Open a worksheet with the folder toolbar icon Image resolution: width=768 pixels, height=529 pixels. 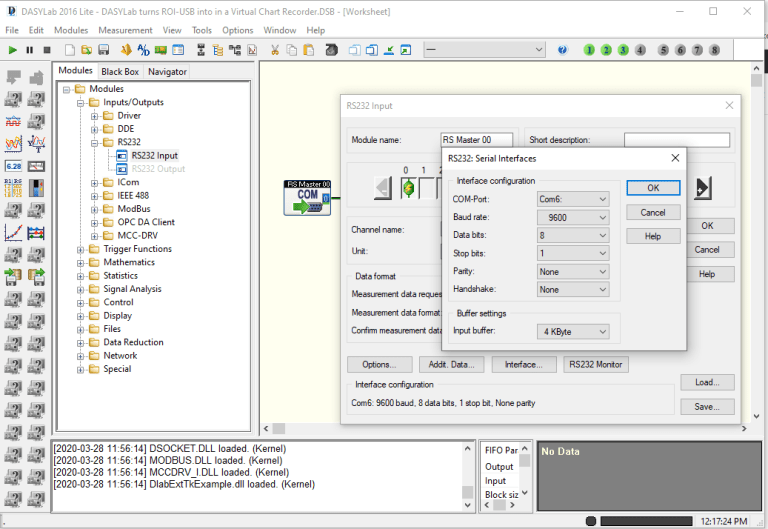(87, 50)
